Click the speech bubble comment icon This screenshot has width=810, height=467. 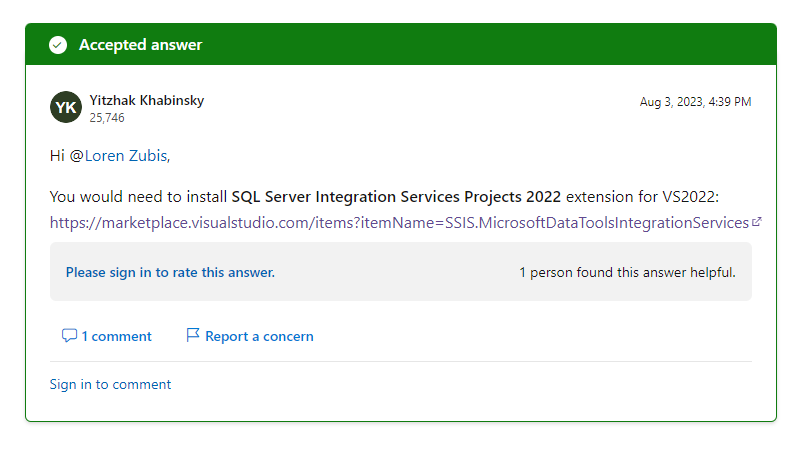(x=69, y=336)
